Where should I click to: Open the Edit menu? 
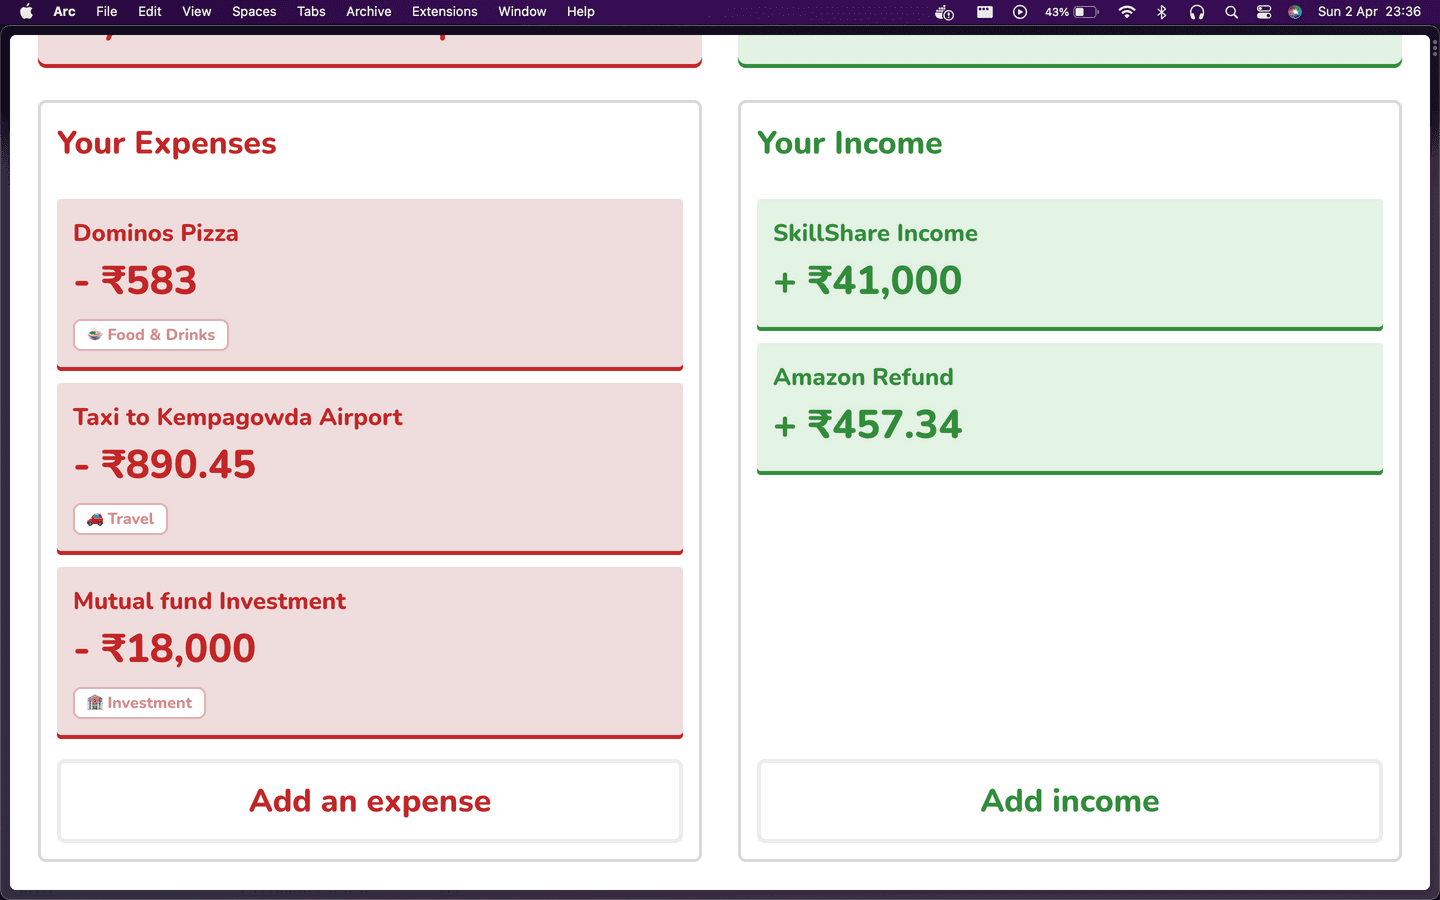tap(150, 12)
